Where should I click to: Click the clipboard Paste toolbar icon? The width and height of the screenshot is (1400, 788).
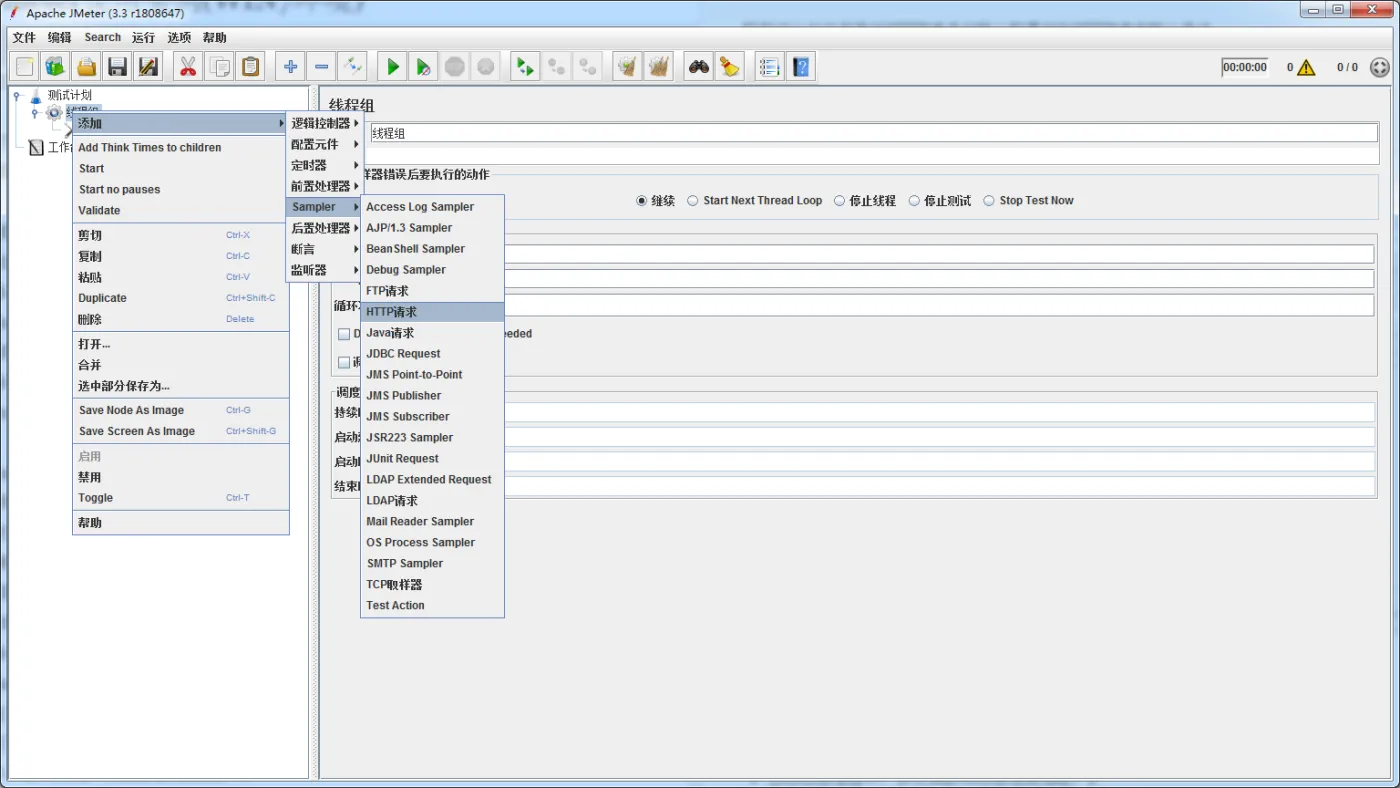pos(250,67)
